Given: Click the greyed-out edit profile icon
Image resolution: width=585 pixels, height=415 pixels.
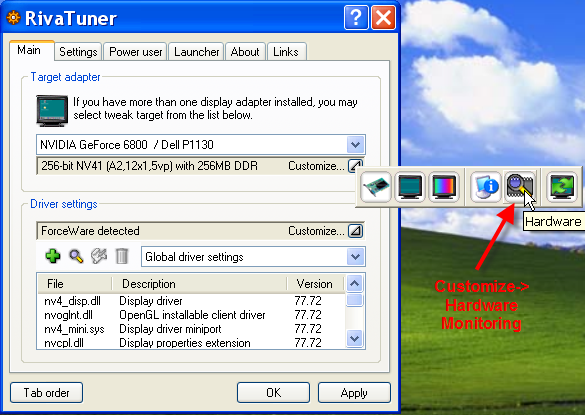Looking at the screenshot, I should click(99, 256).
